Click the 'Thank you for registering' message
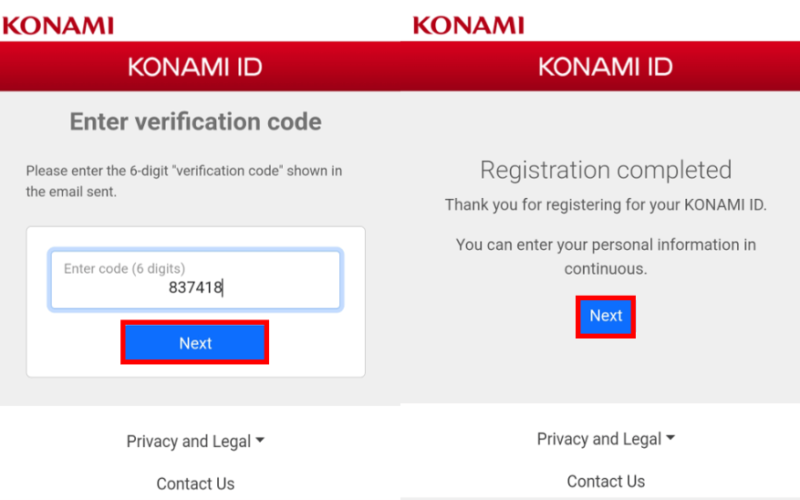The image size is (800, 500). pos(606,205)
